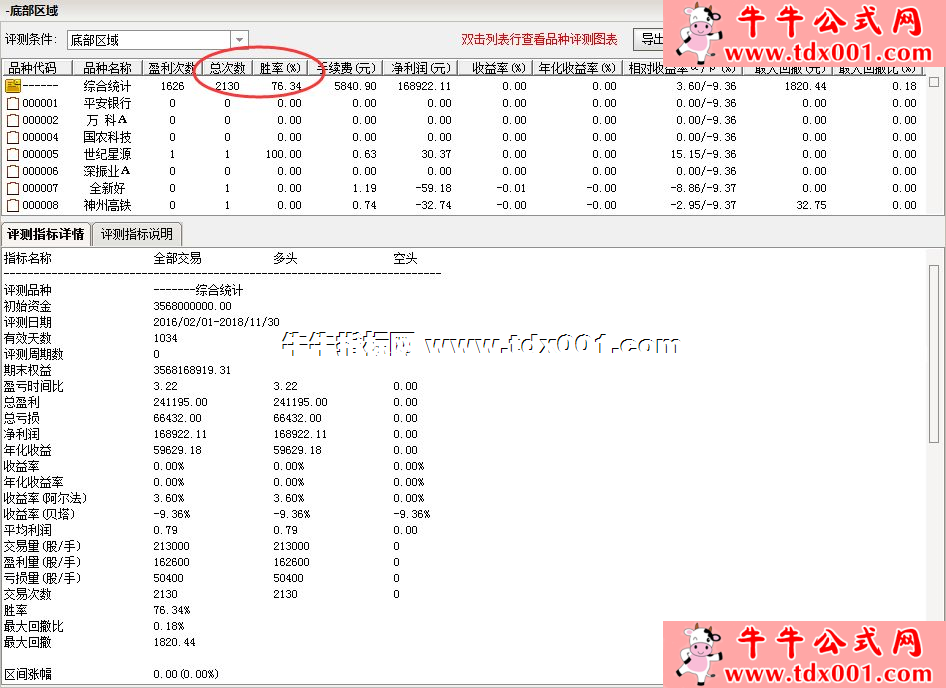Click the 导出 export button

click(651, 40)
